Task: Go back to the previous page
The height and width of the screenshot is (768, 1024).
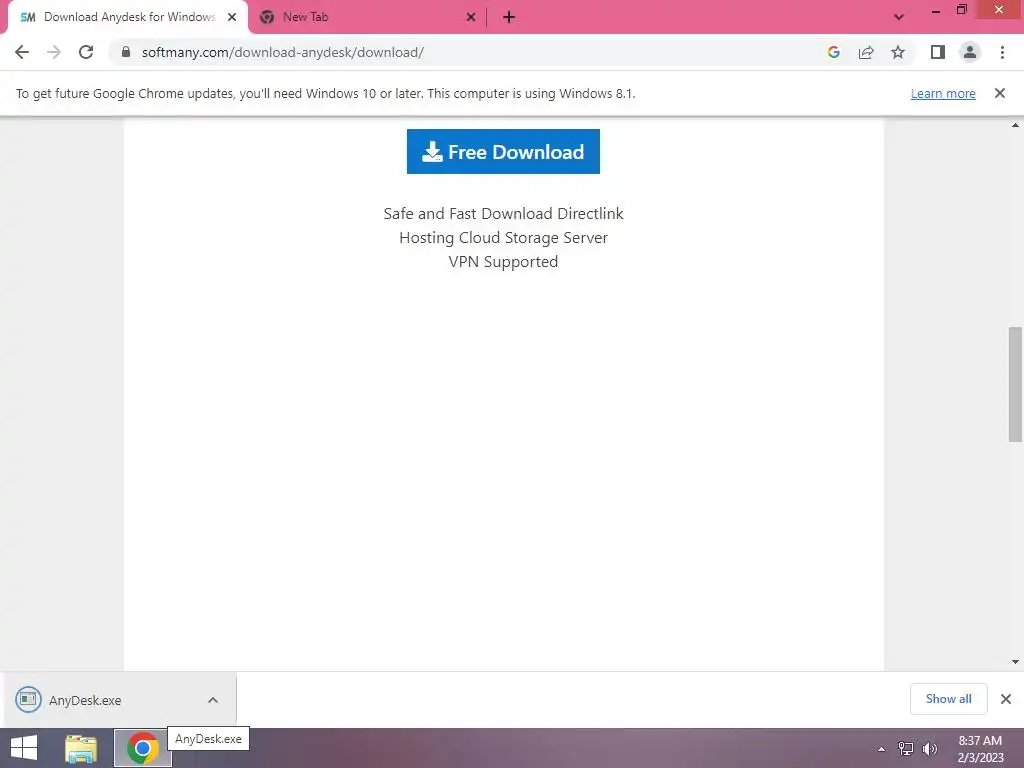Action: pyautogui.click(x=22, y=52)
